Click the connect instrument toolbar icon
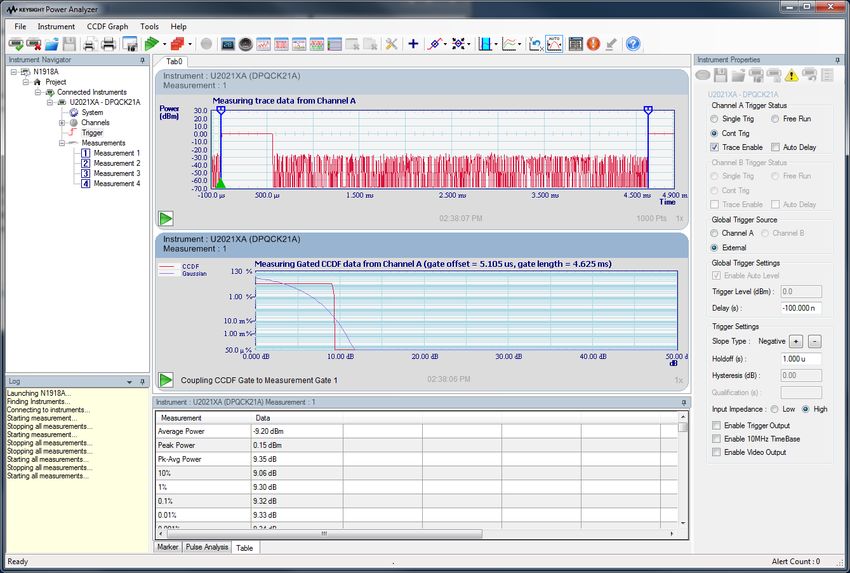This screenshot has width=850, height=573. pos(16,44)
